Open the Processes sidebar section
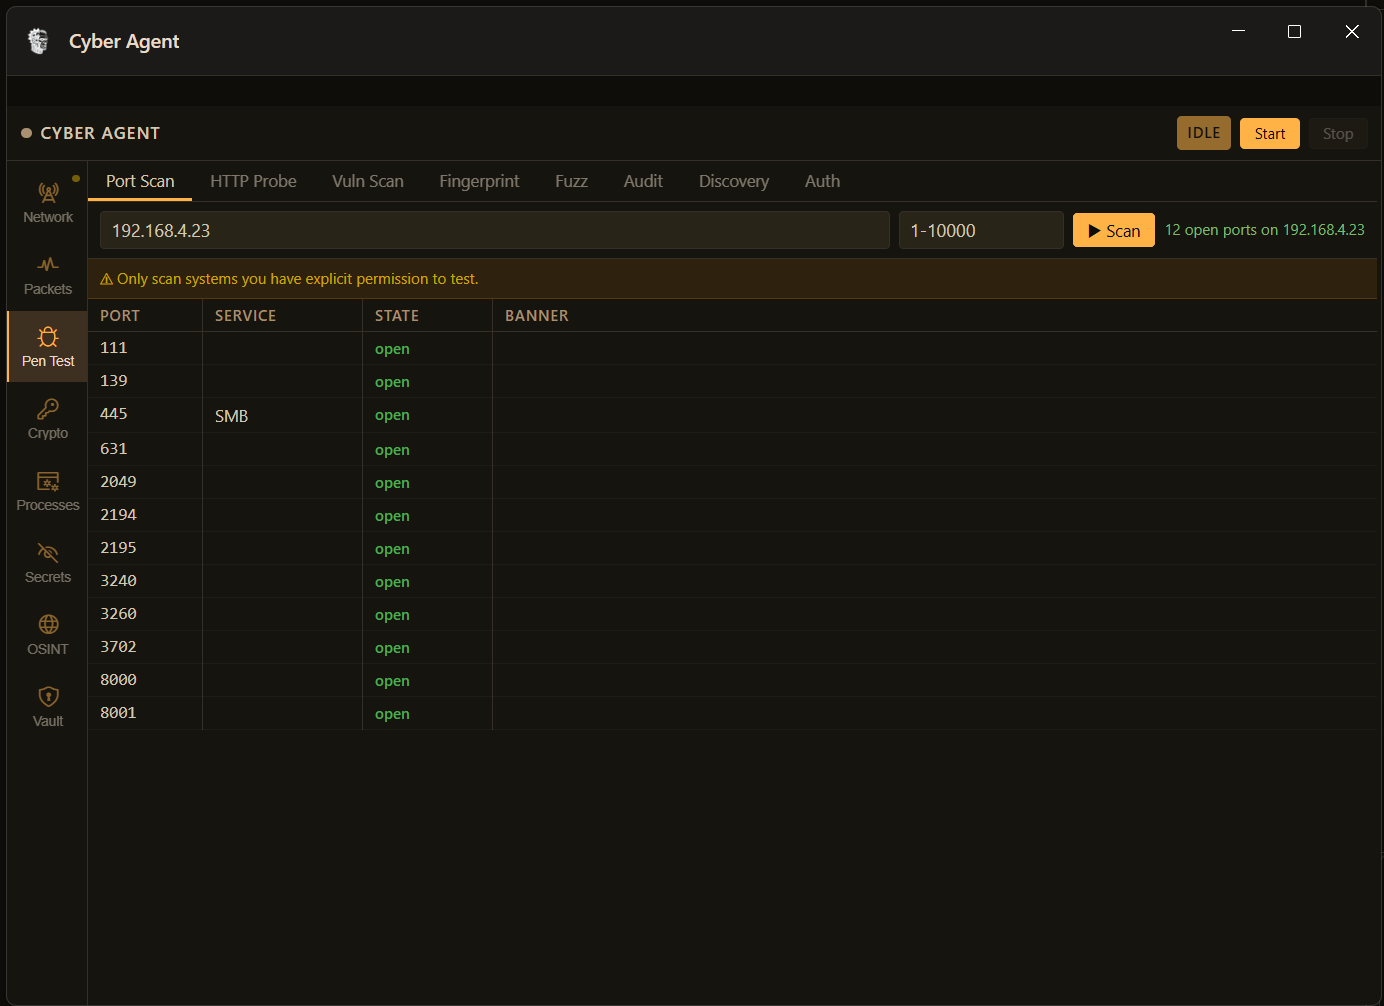Viewport: 1384px width, 1006px height. pyautogui.click(x=48, y=491)
